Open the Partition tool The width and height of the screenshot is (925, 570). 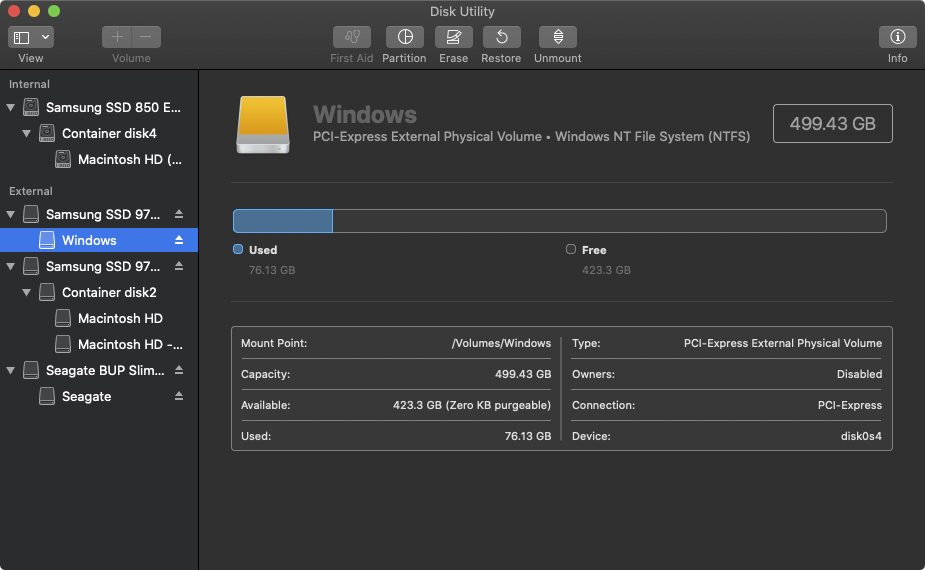pyautogui.click(x=404, y=37)
